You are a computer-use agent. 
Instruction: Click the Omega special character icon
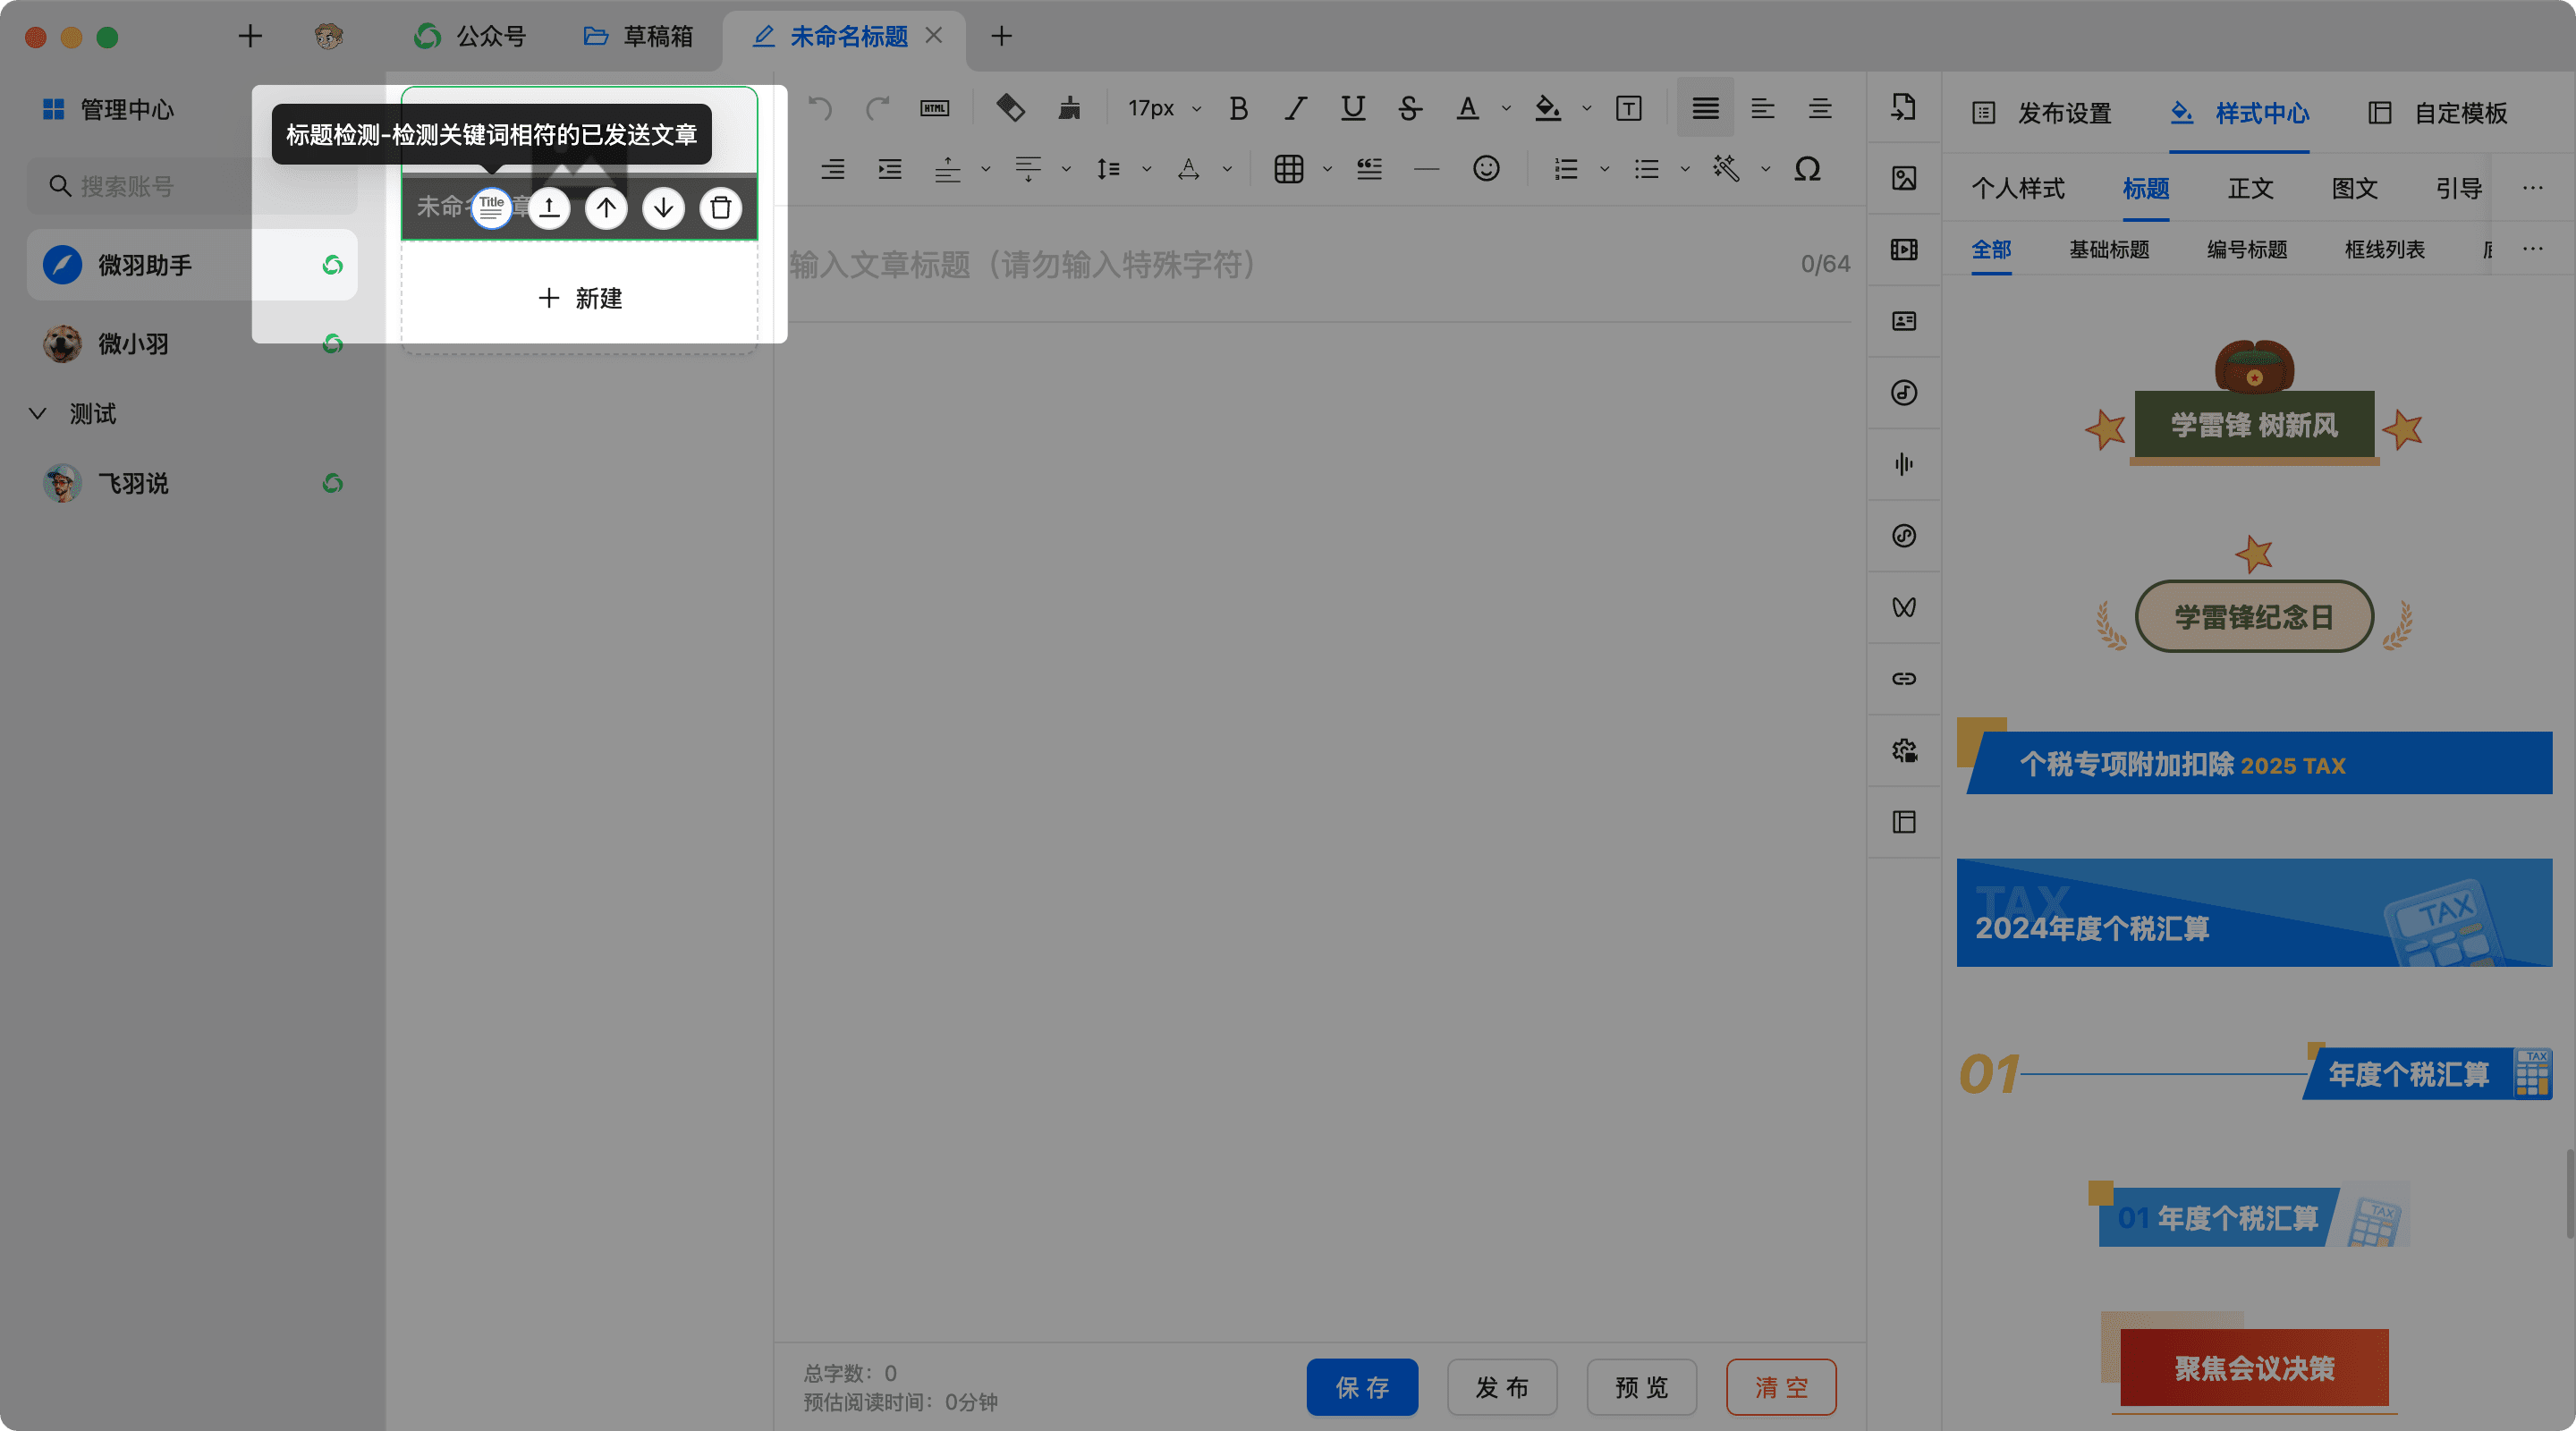[x=1807, y=169]
